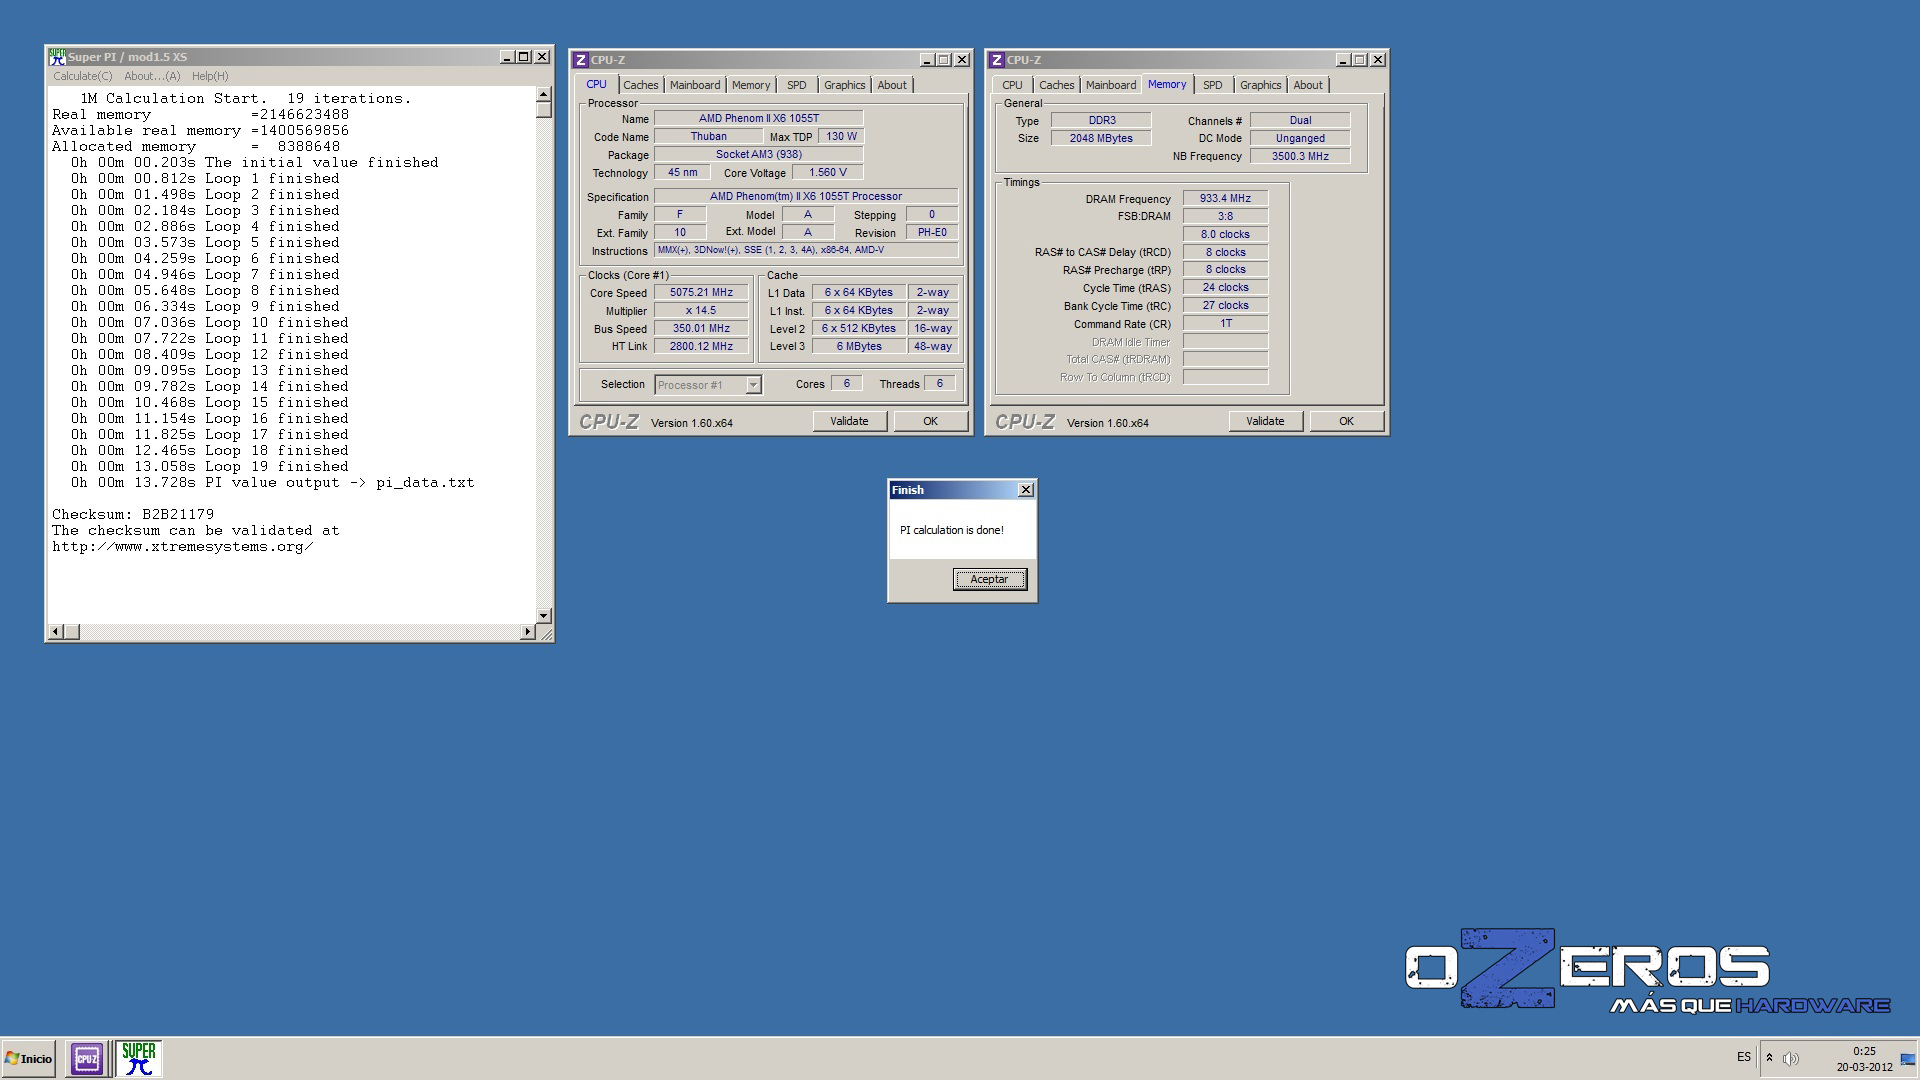
Task: Open the Help(H) menu in Super PI
Action: [210, 76]
